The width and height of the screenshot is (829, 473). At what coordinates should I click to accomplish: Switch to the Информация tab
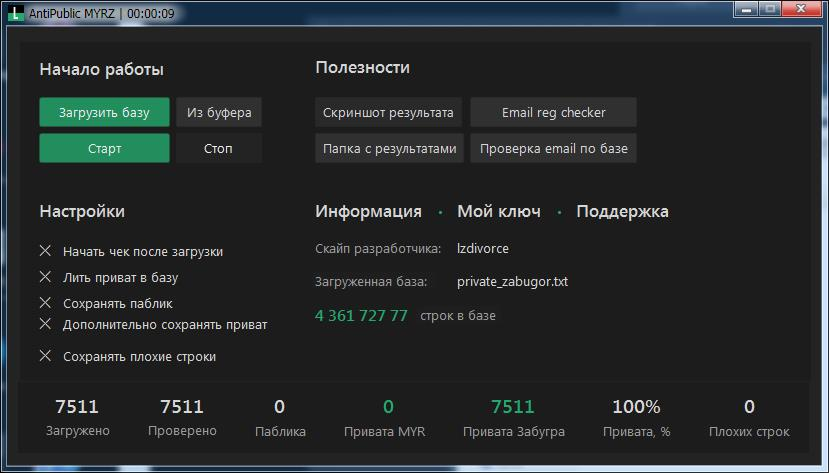(368, 211)
